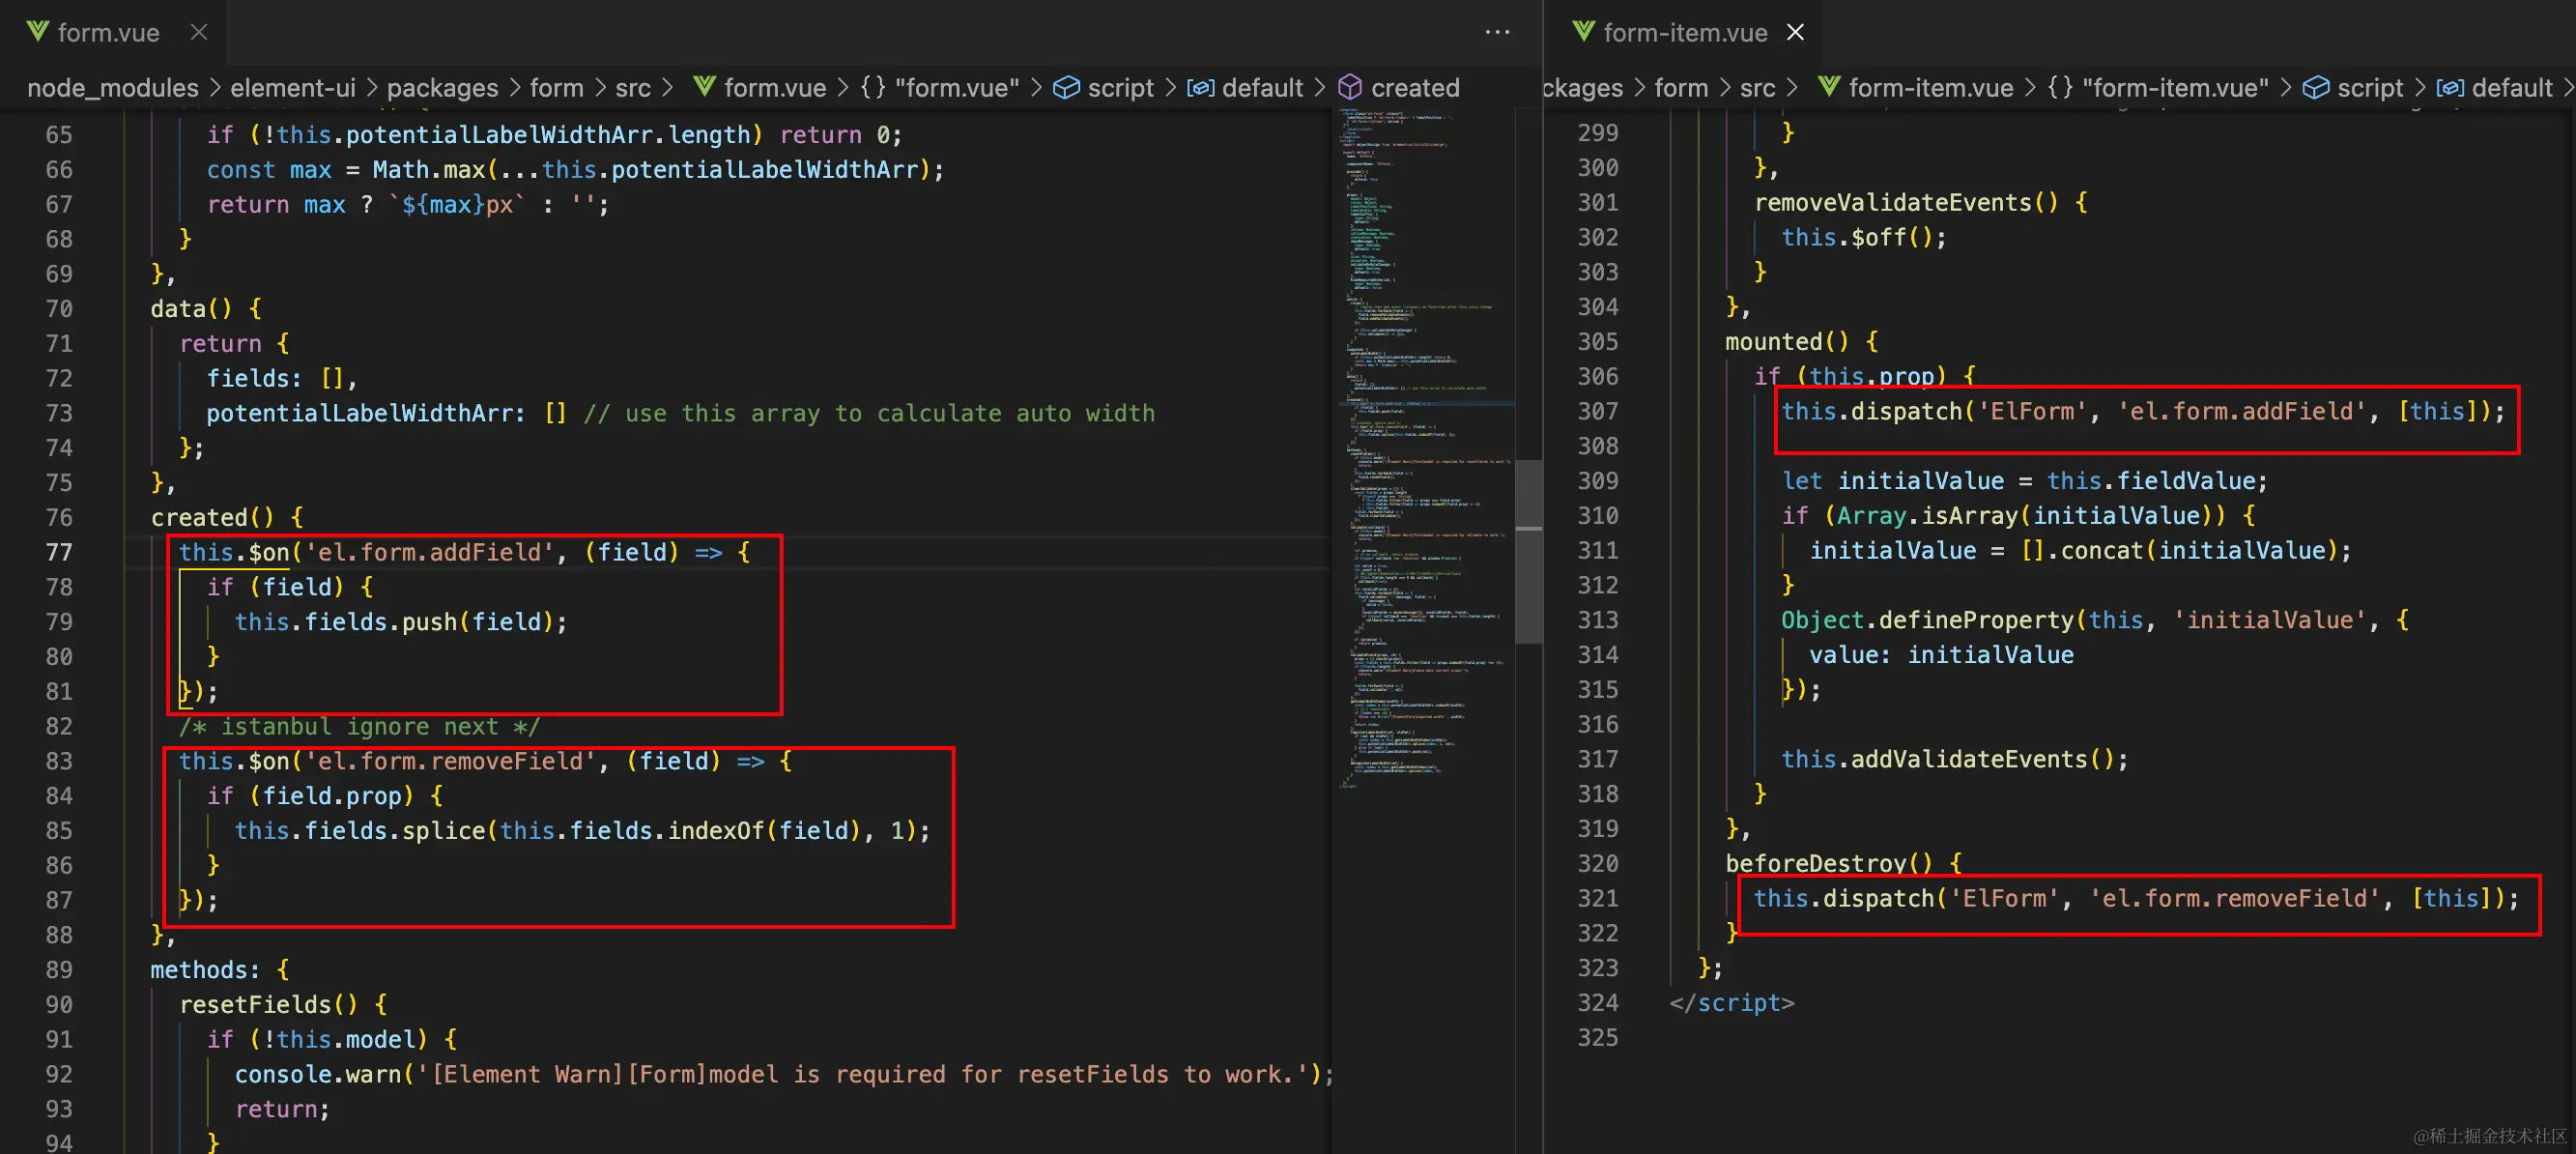This screenshot has width=2576, height=1154.
Task: Click line number 83 in form.vue
Action: point(59,761)
